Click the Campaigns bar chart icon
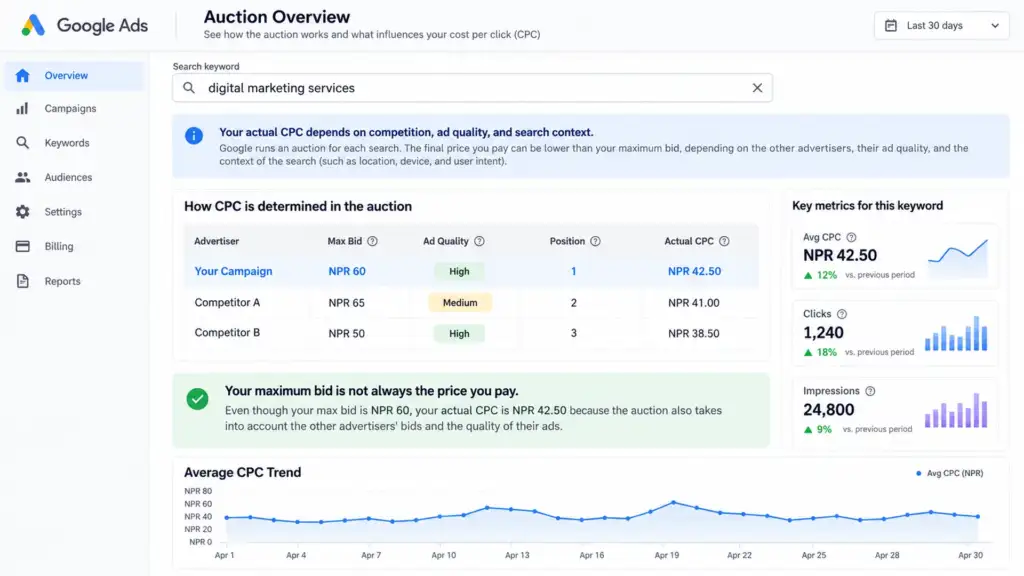The width and height of the screenshot is (1024, 576). (23, 108)
